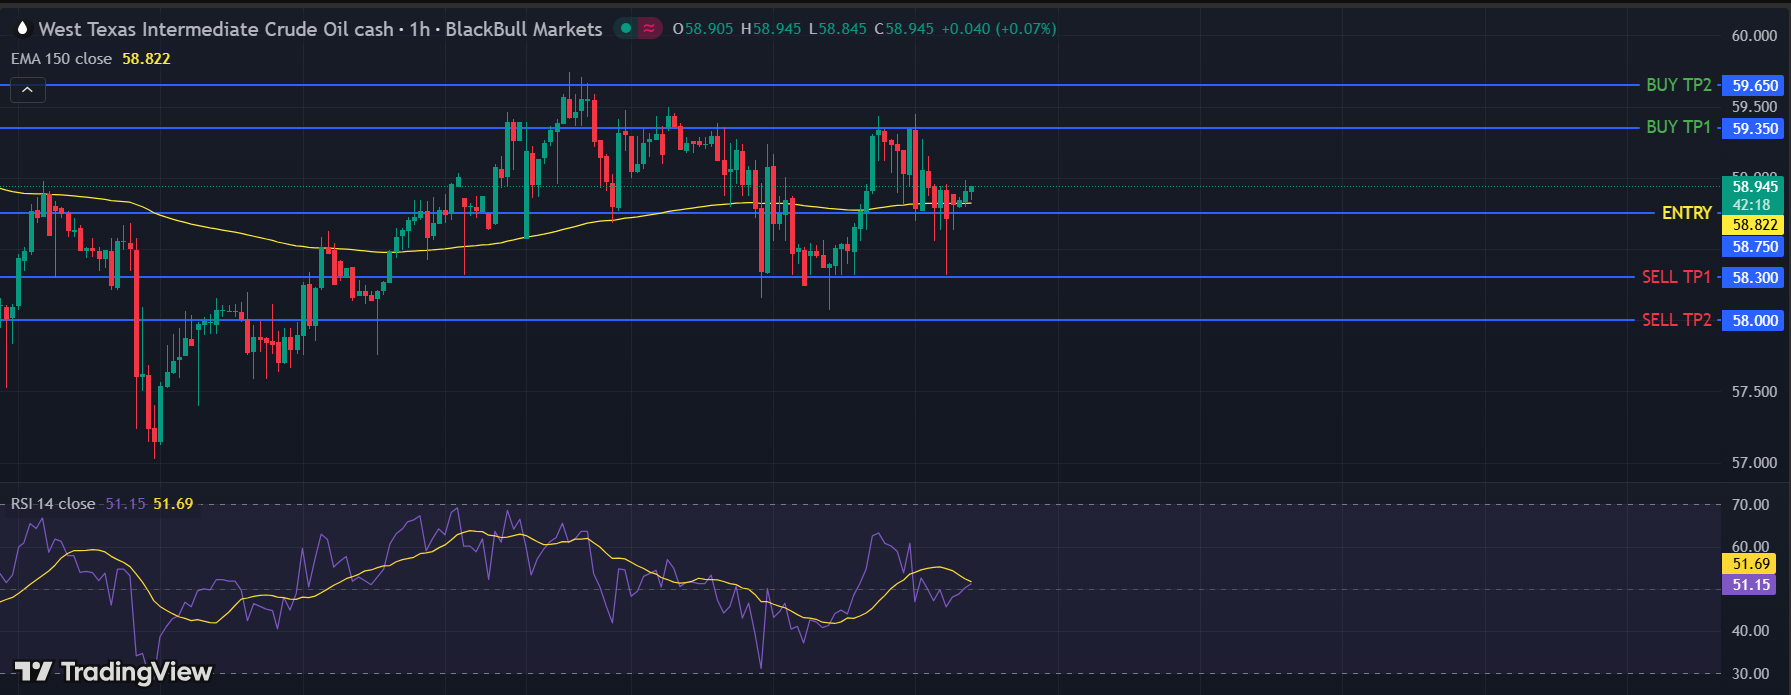
Task: Select the RSI 14 close indicator label
Action: (x=53, y=504)
